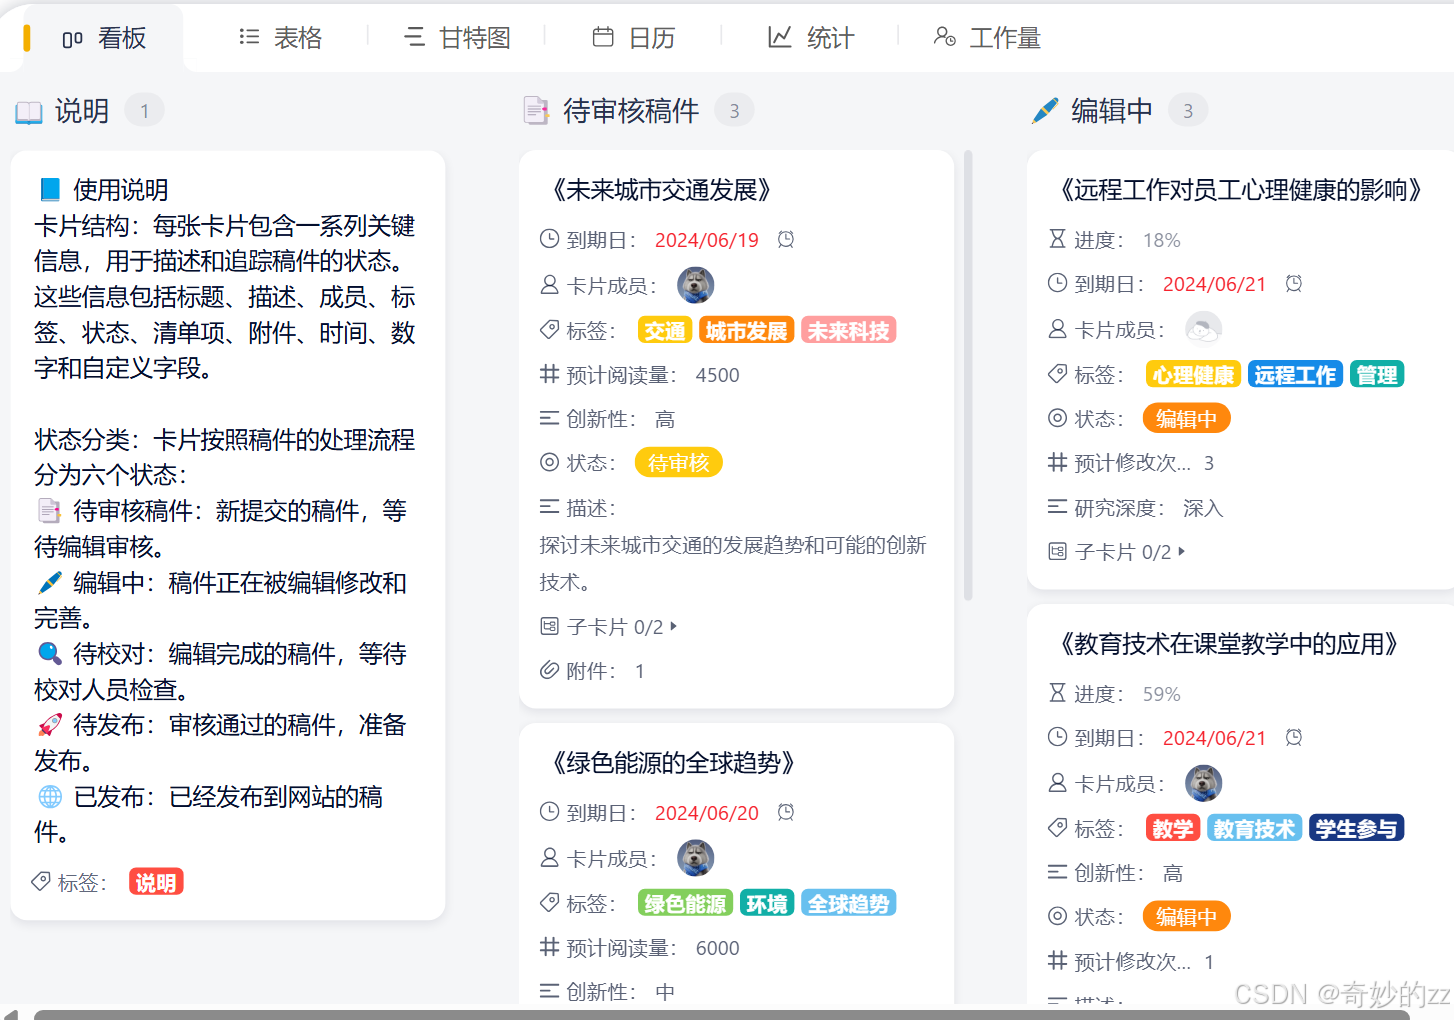This screenshot has height=1020, width=1454.
Task: Open the 统计 view tab
Action: (811, 38)
